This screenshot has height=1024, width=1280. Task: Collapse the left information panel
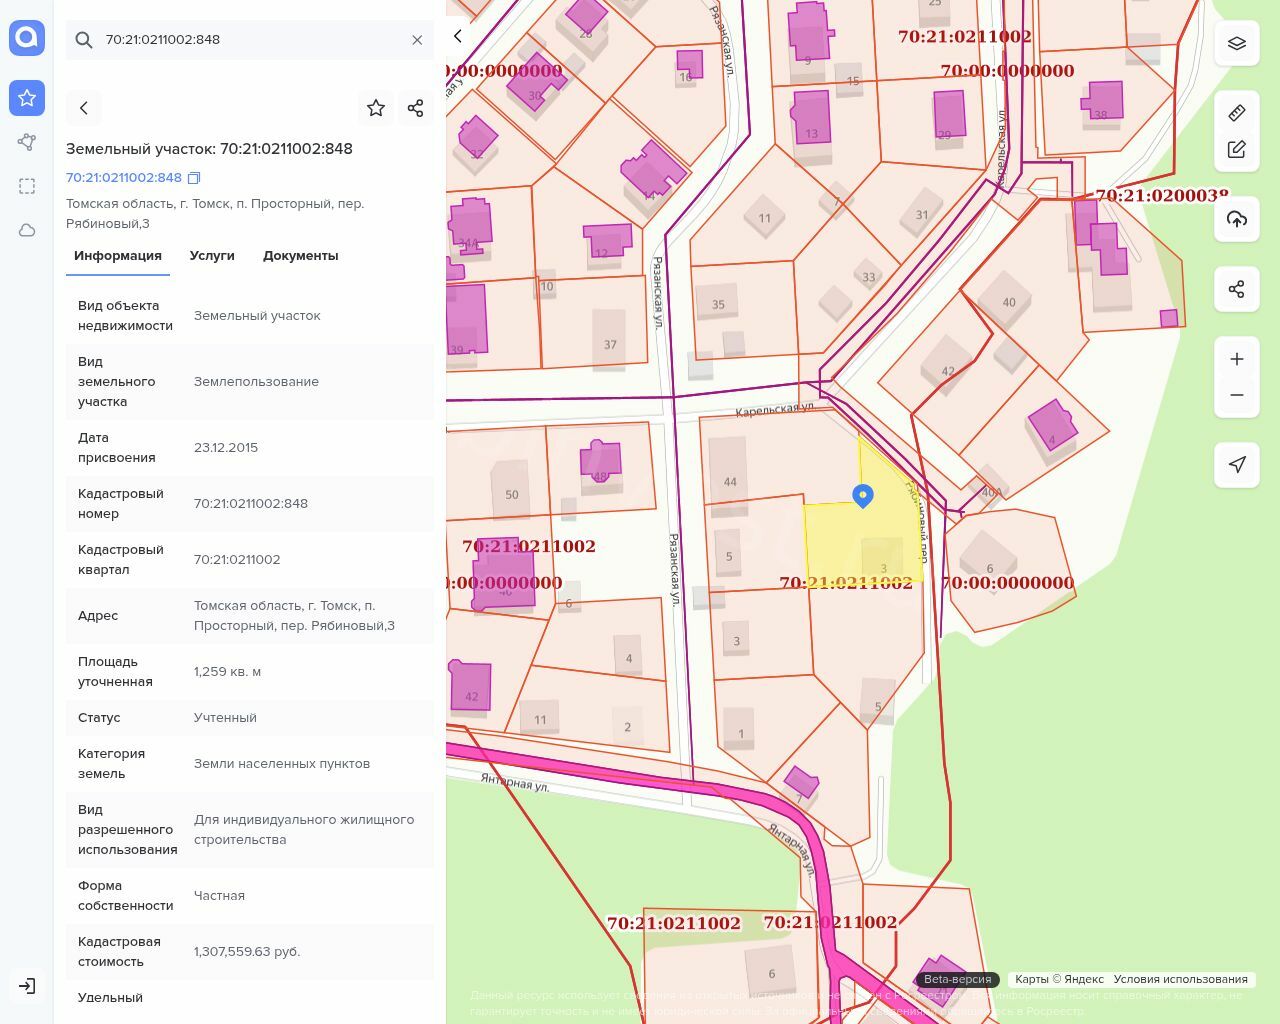pos(458,36)
